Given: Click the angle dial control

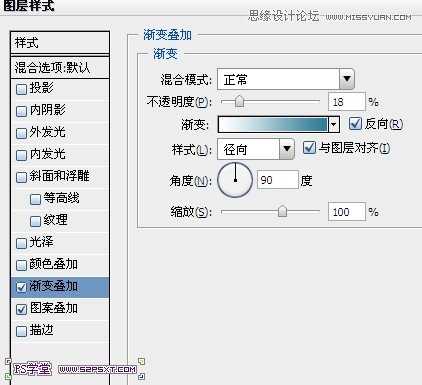Looking at the screenshot, I should coord(235,180).
